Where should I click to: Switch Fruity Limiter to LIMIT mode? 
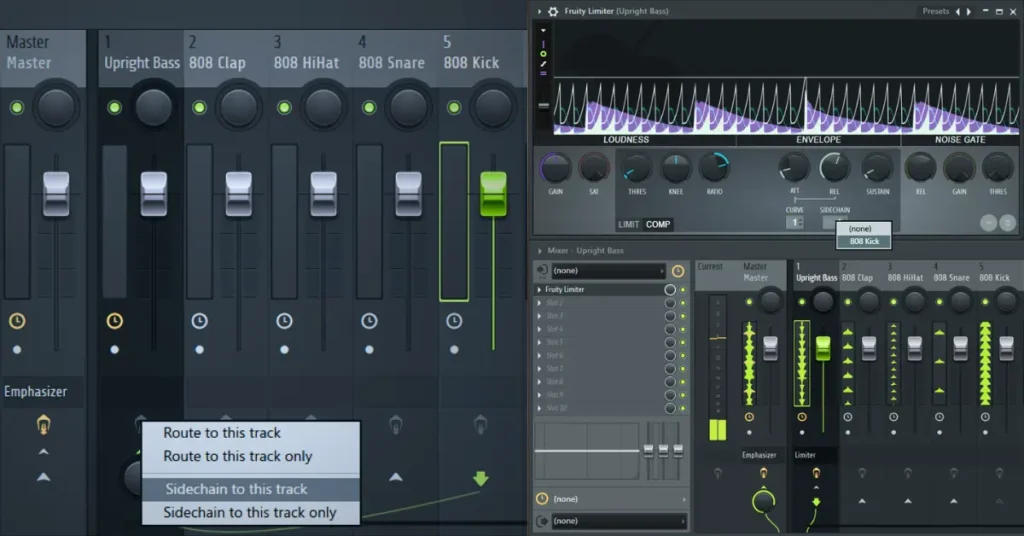click(x=628, y=224)
